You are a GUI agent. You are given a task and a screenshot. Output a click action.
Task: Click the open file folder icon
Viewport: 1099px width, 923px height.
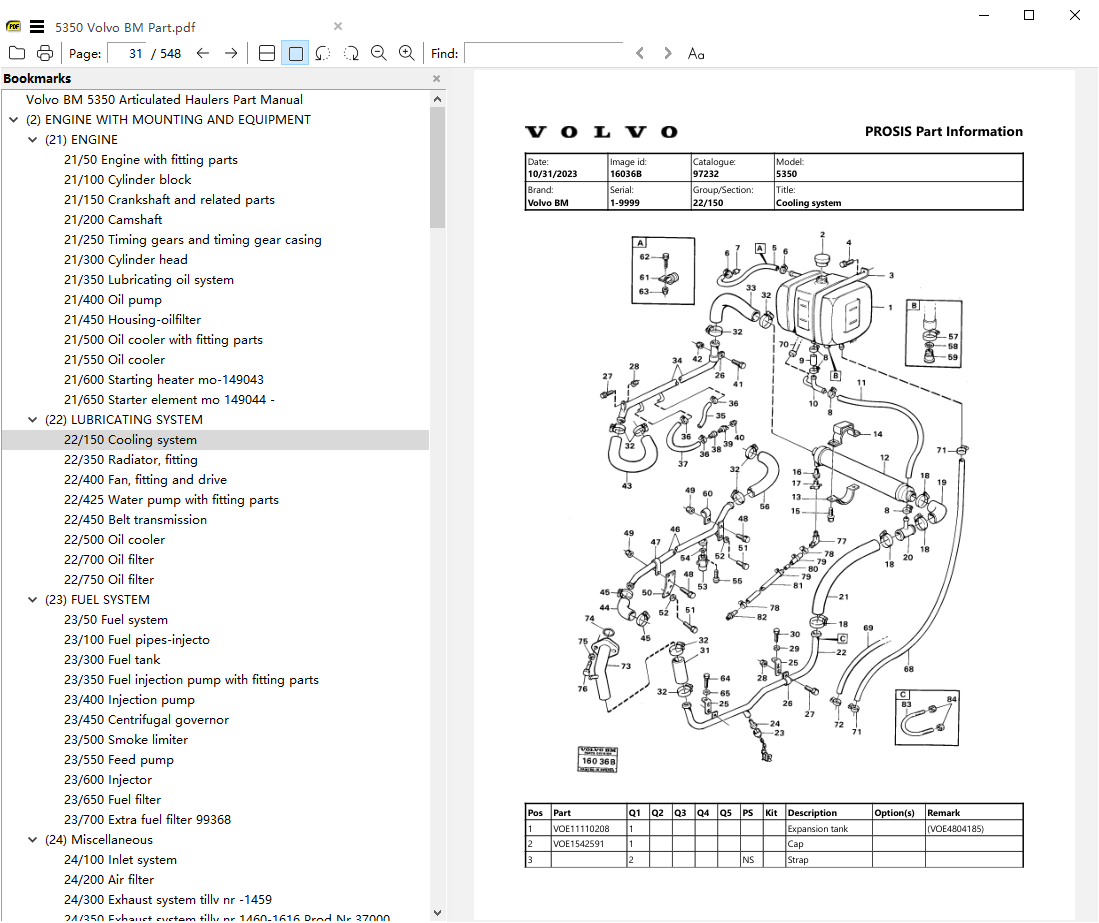click(17, 53)
